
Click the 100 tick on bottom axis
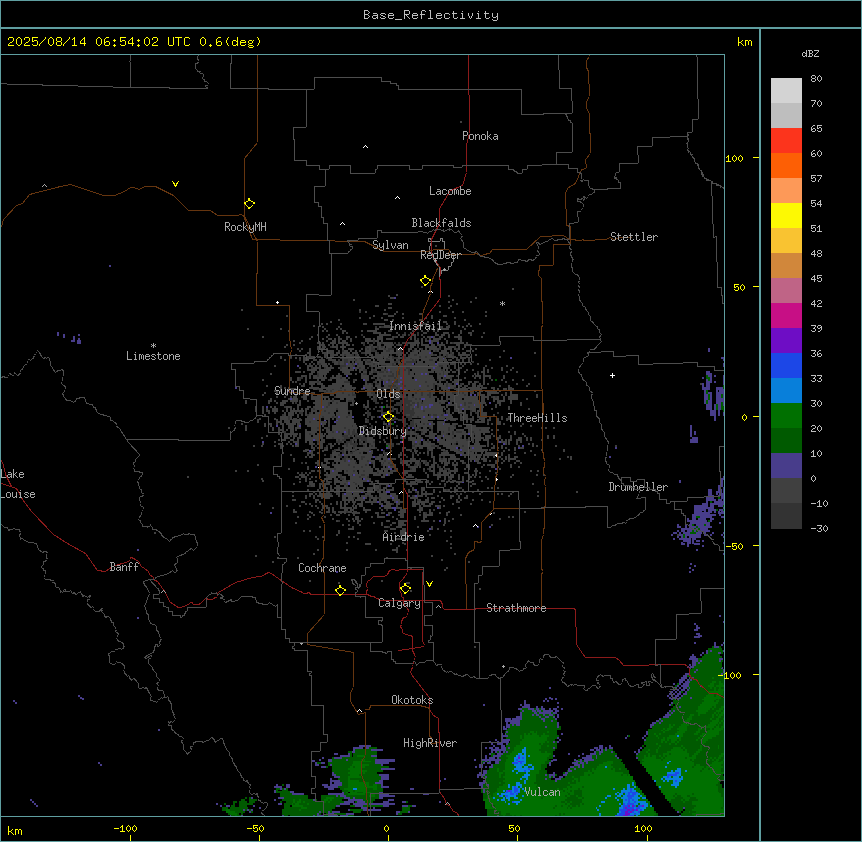click(x=643, y=828)
